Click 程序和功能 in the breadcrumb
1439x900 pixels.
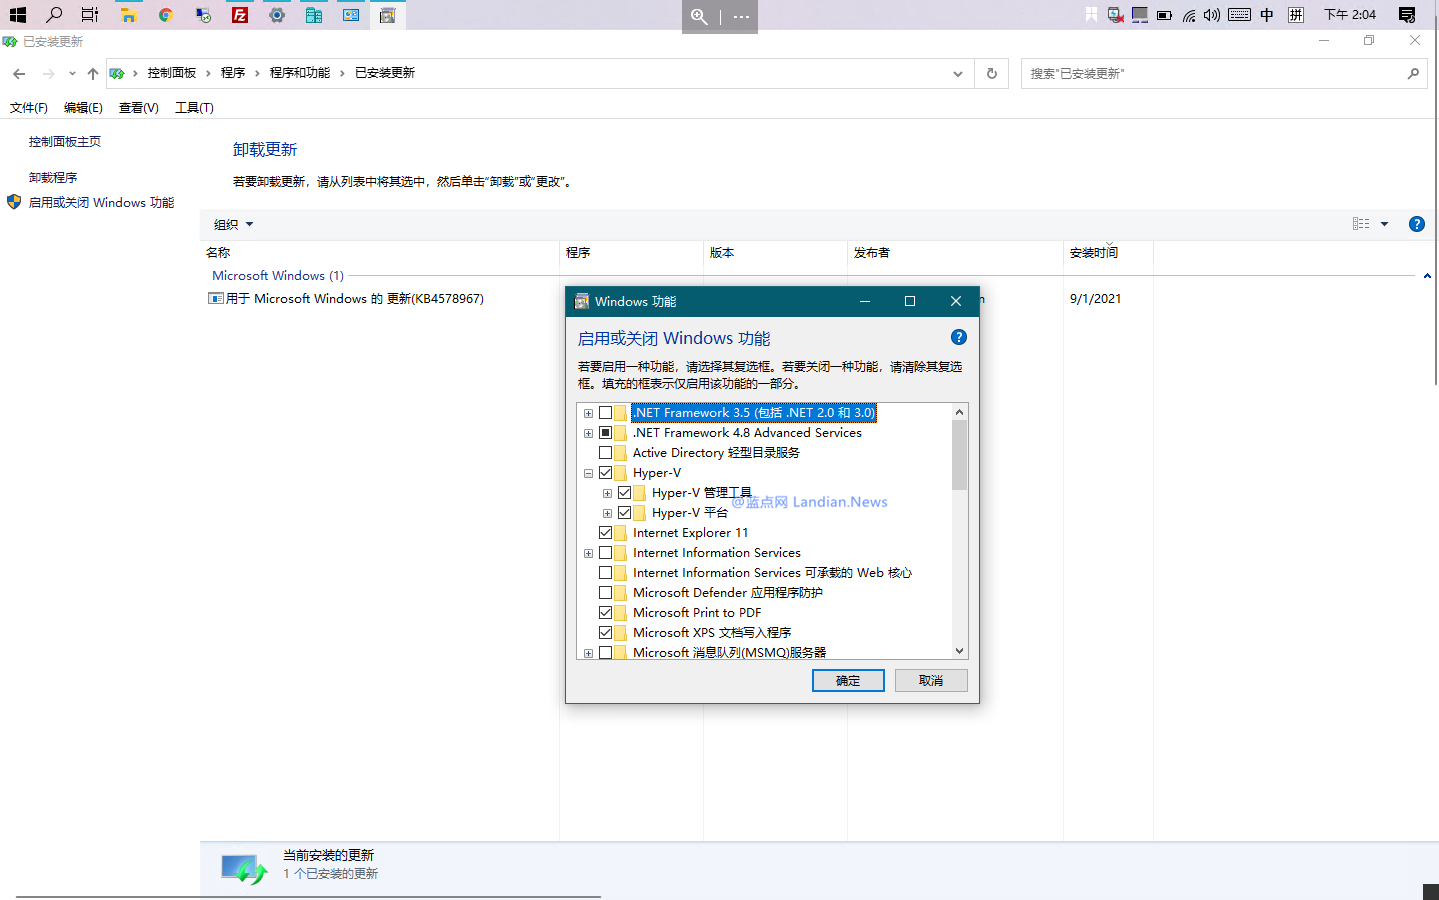[x=299, y=73]
